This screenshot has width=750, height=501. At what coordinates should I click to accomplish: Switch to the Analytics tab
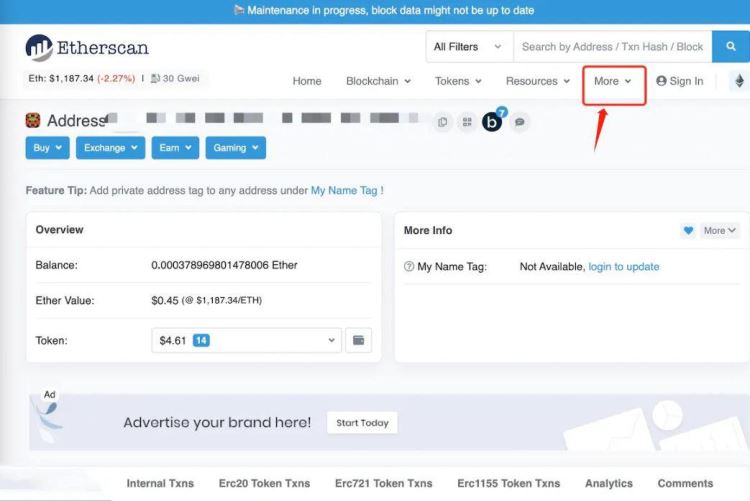click(609, 483)
